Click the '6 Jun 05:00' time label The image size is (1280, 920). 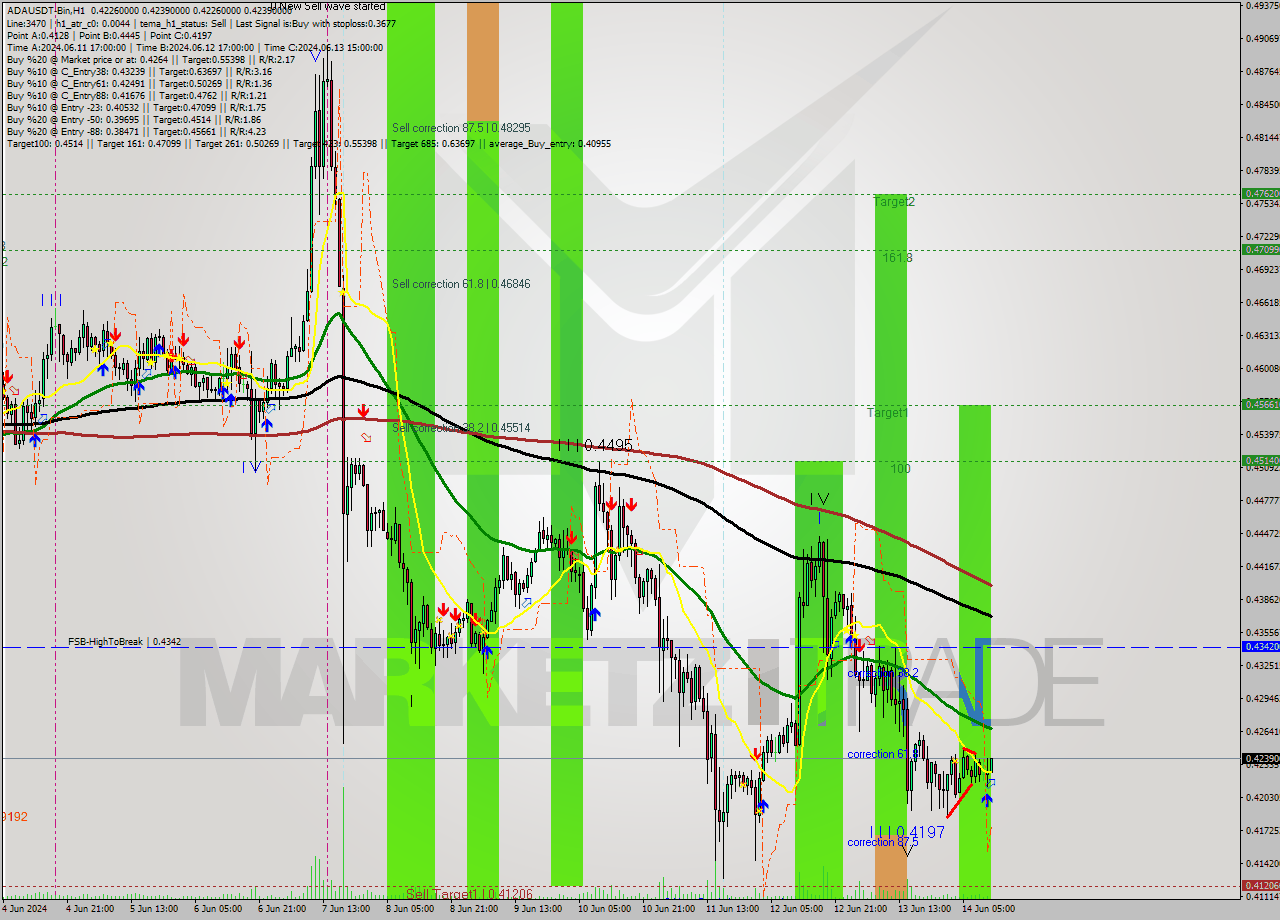coord(217,909)
